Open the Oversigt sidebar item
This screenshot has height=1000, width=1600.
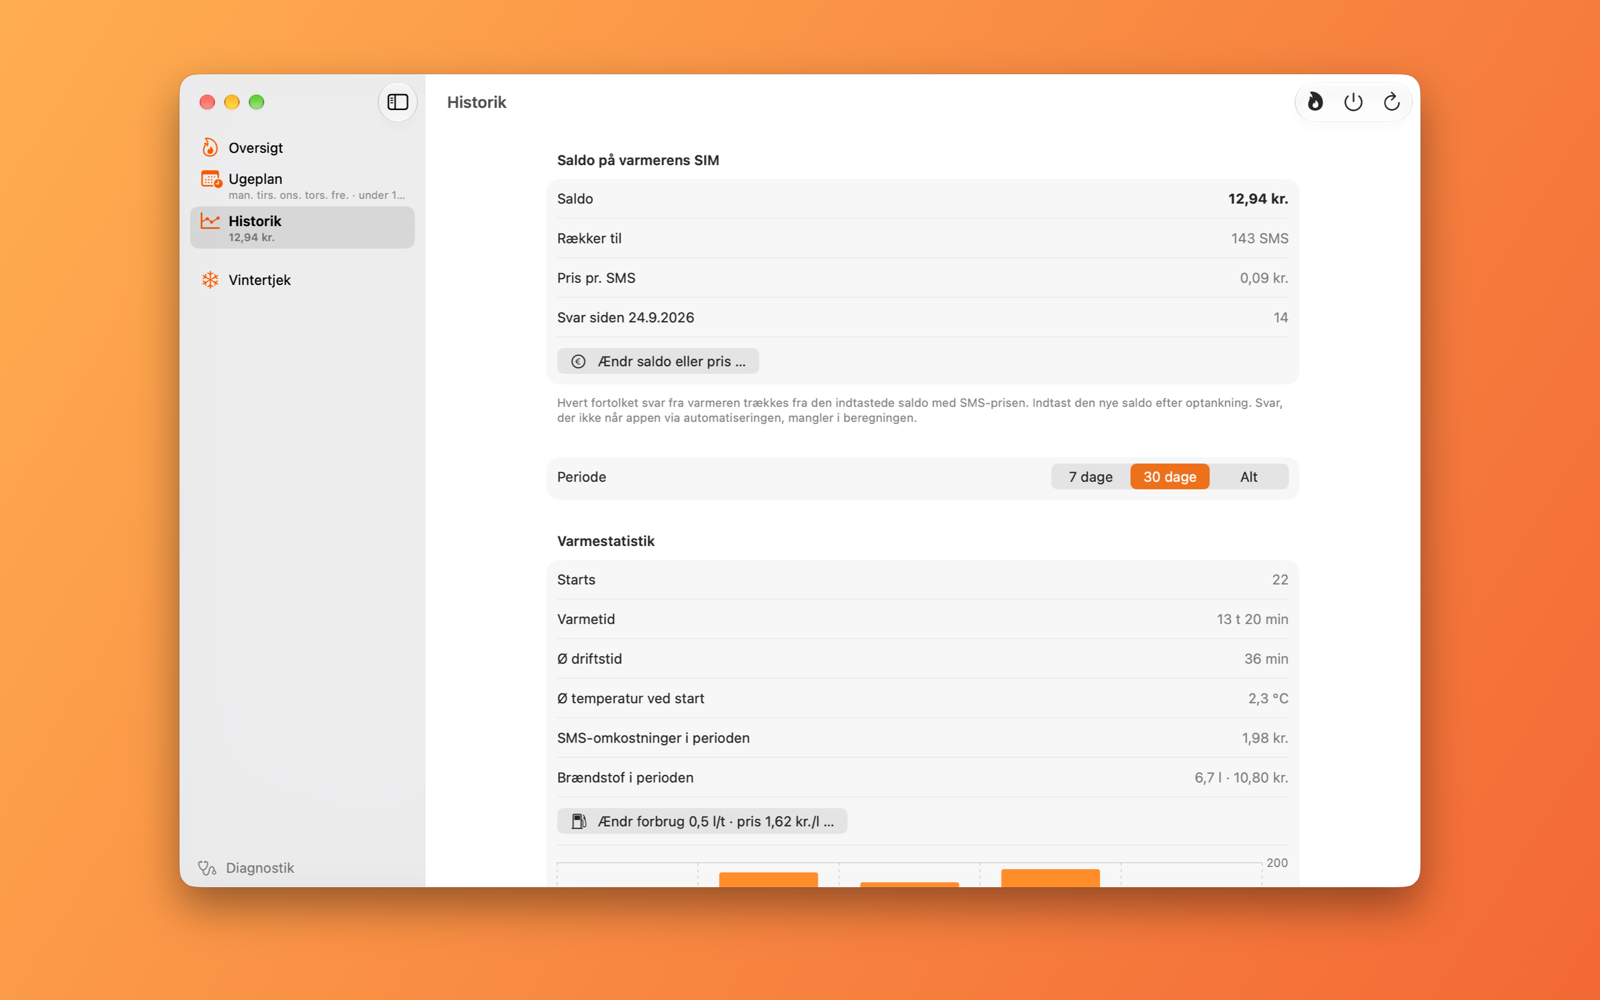pyautogui.click(x=302, y=148)
